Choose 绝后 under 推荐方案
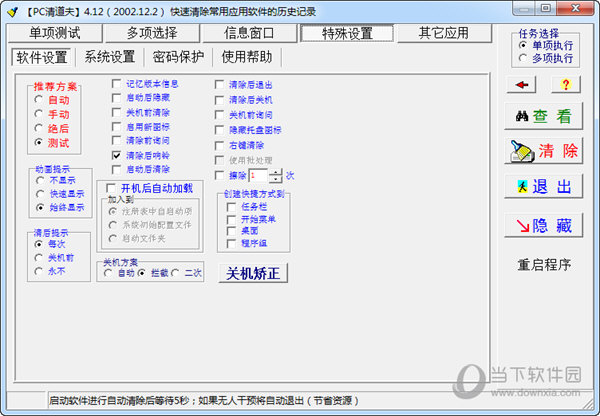 (52, 128)
